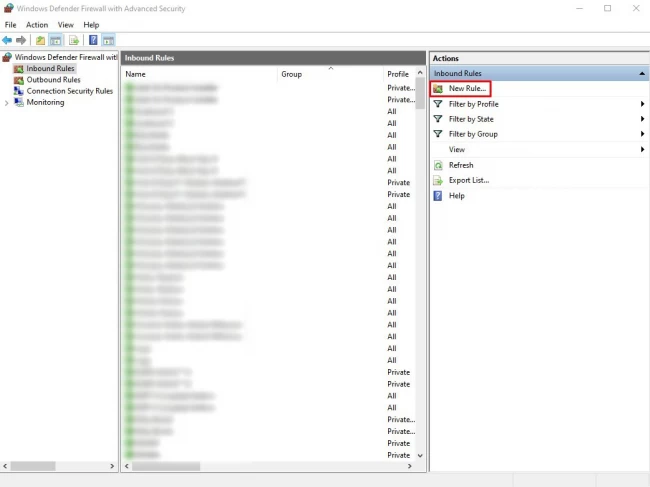Click the Windows Defender Firewall root node icon

7,57
